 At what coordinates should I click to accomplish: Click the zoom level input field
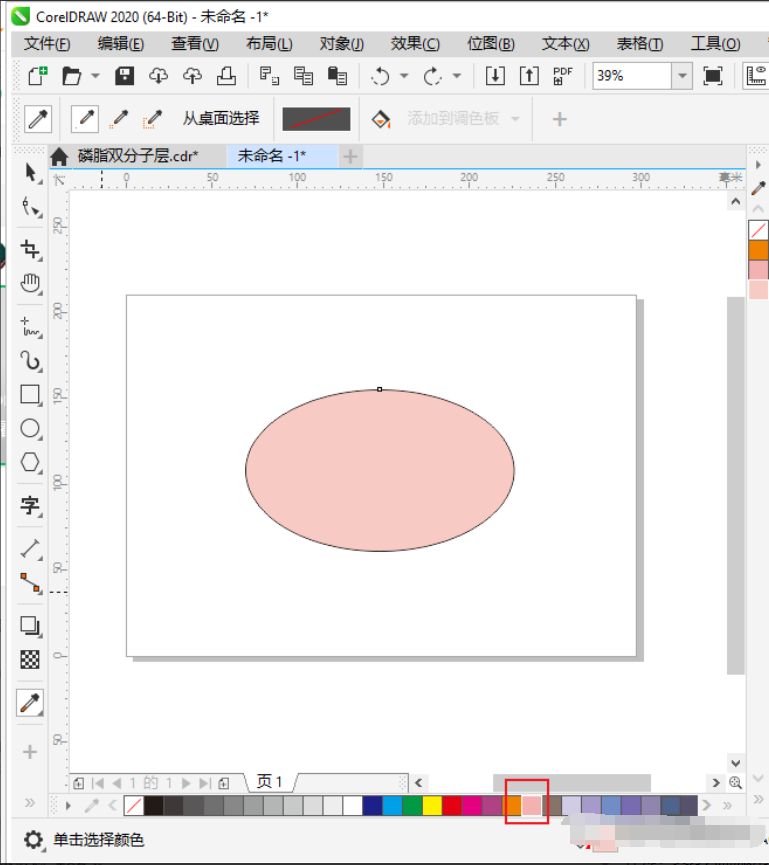(632, 76)
